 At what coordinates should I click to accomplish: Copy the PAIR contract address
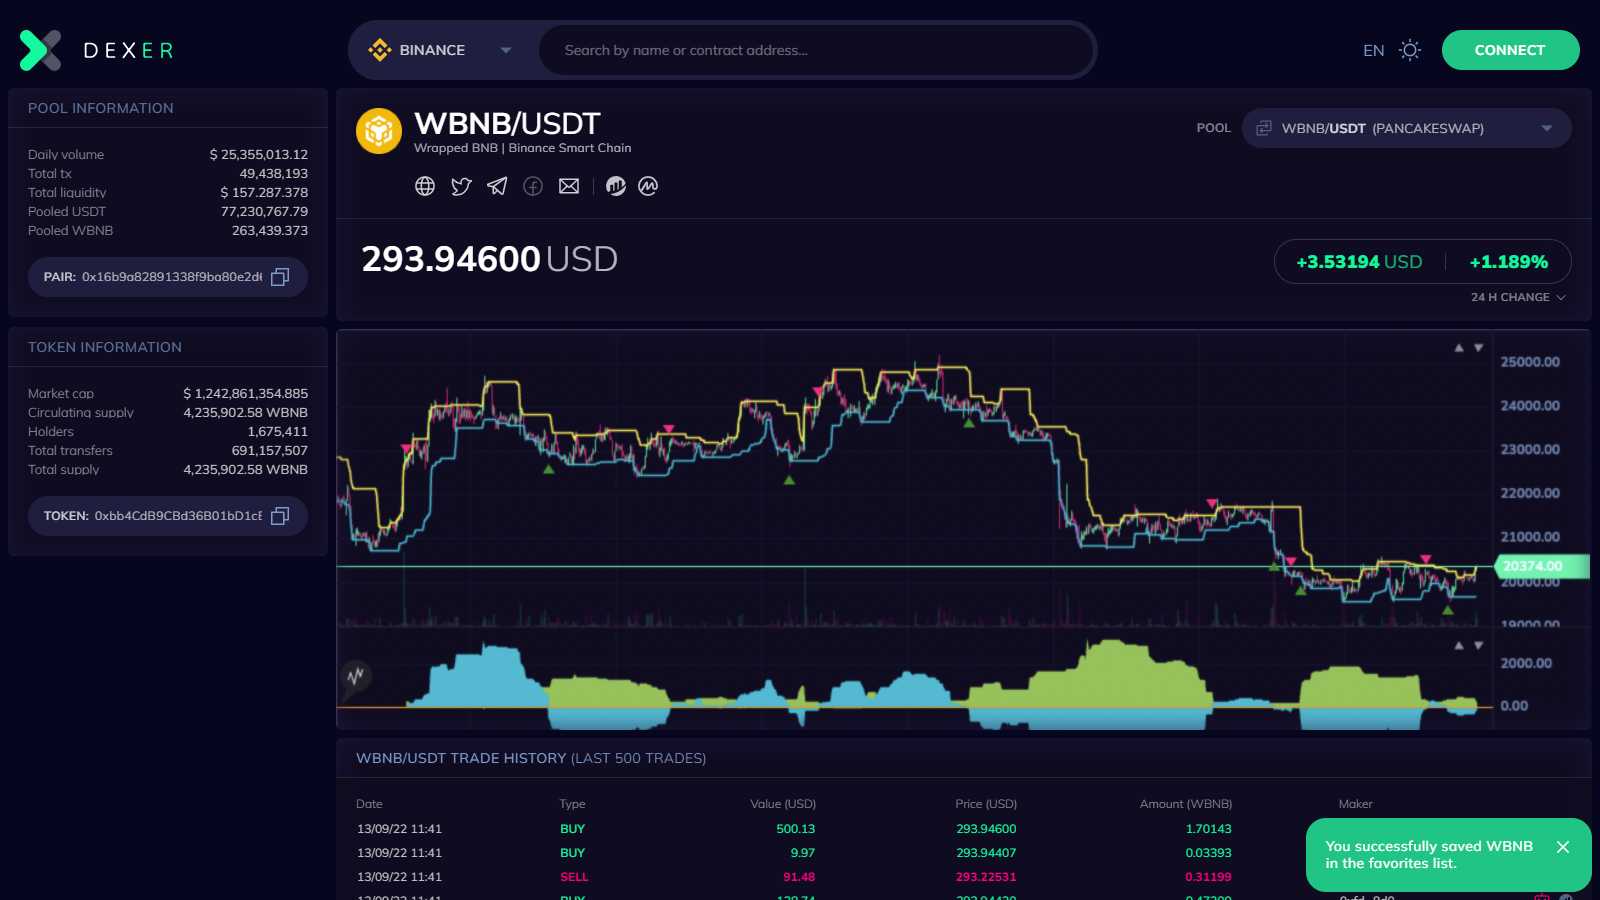[280, 277]
